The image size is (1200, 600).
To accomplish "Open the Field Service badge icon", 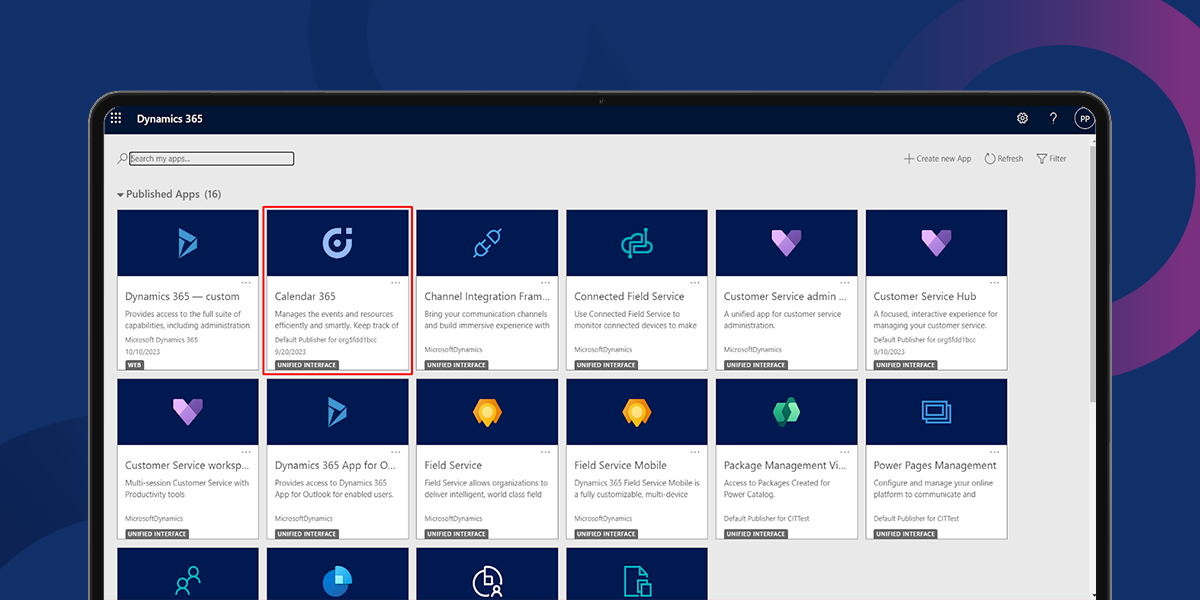I will click(487, 411).
